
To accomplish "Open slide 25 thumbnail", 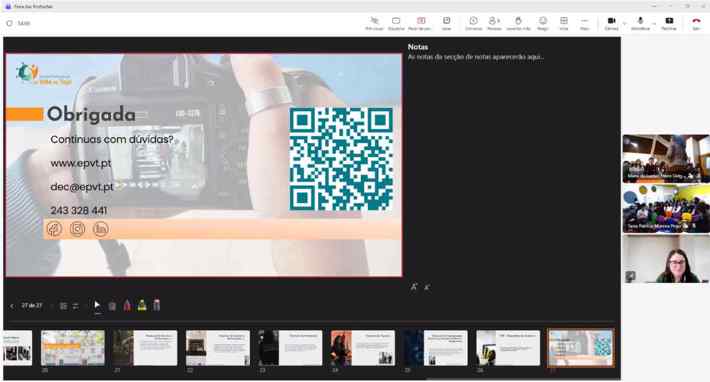I will tap(435, 348).
